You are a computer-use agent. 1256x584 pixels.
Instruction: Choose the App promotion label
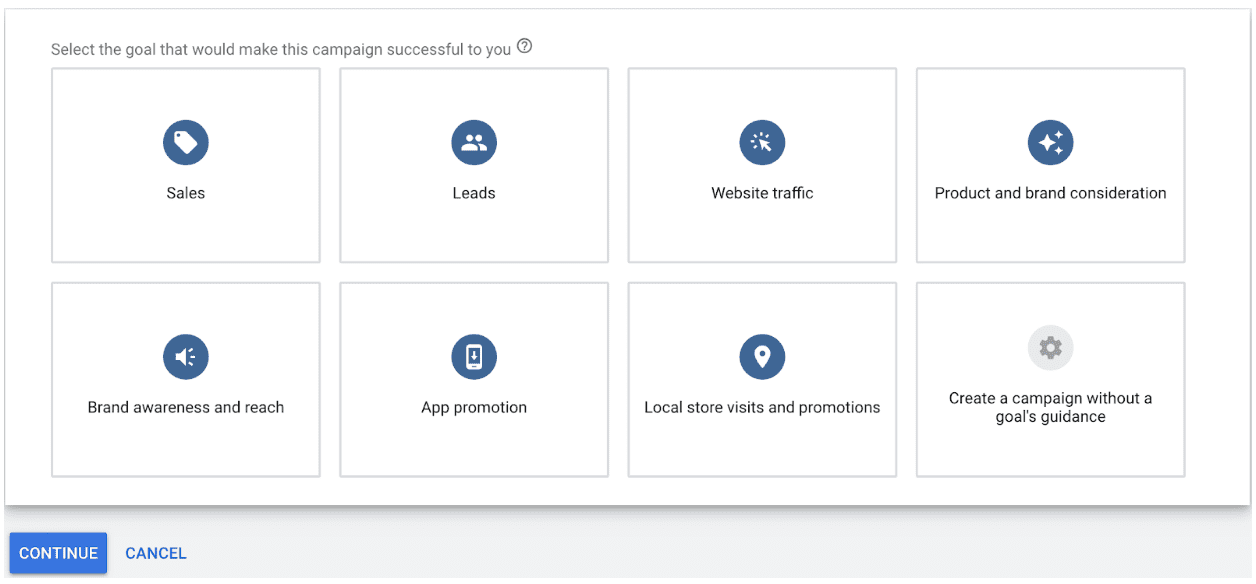click(x=474, y=407)
